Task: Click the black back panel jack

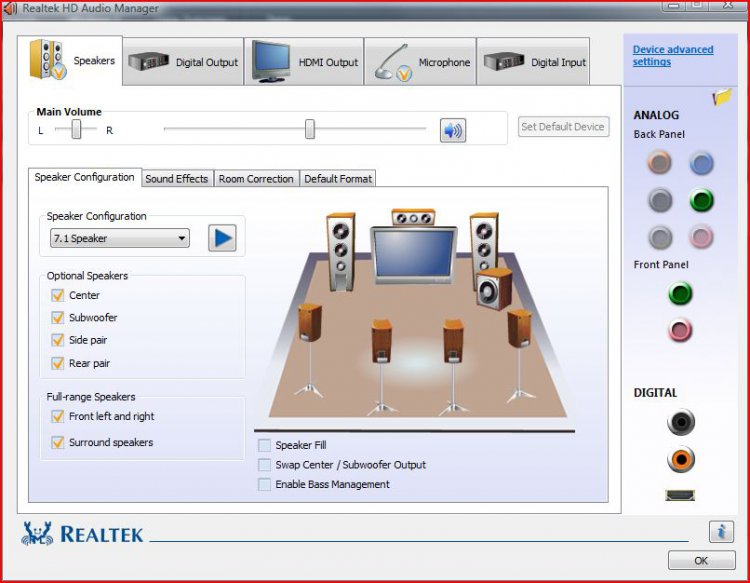Action: click(660, 200)
